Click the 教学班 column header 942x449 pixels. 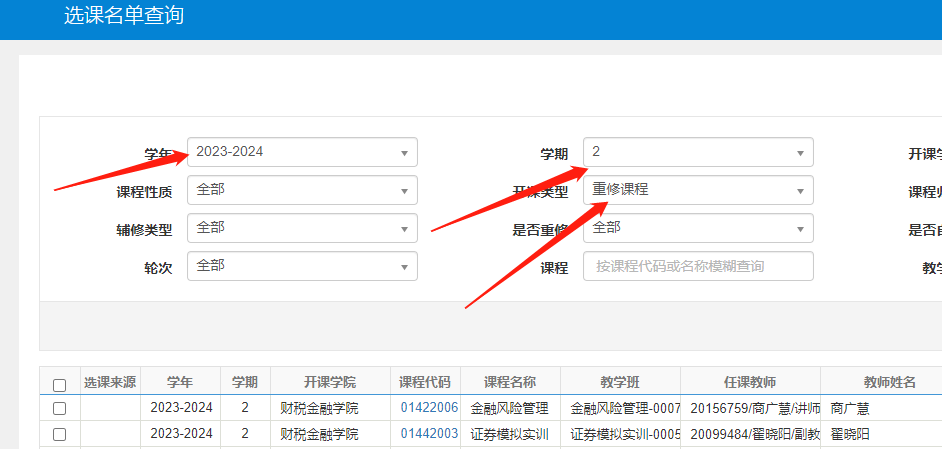click(620, 382)
